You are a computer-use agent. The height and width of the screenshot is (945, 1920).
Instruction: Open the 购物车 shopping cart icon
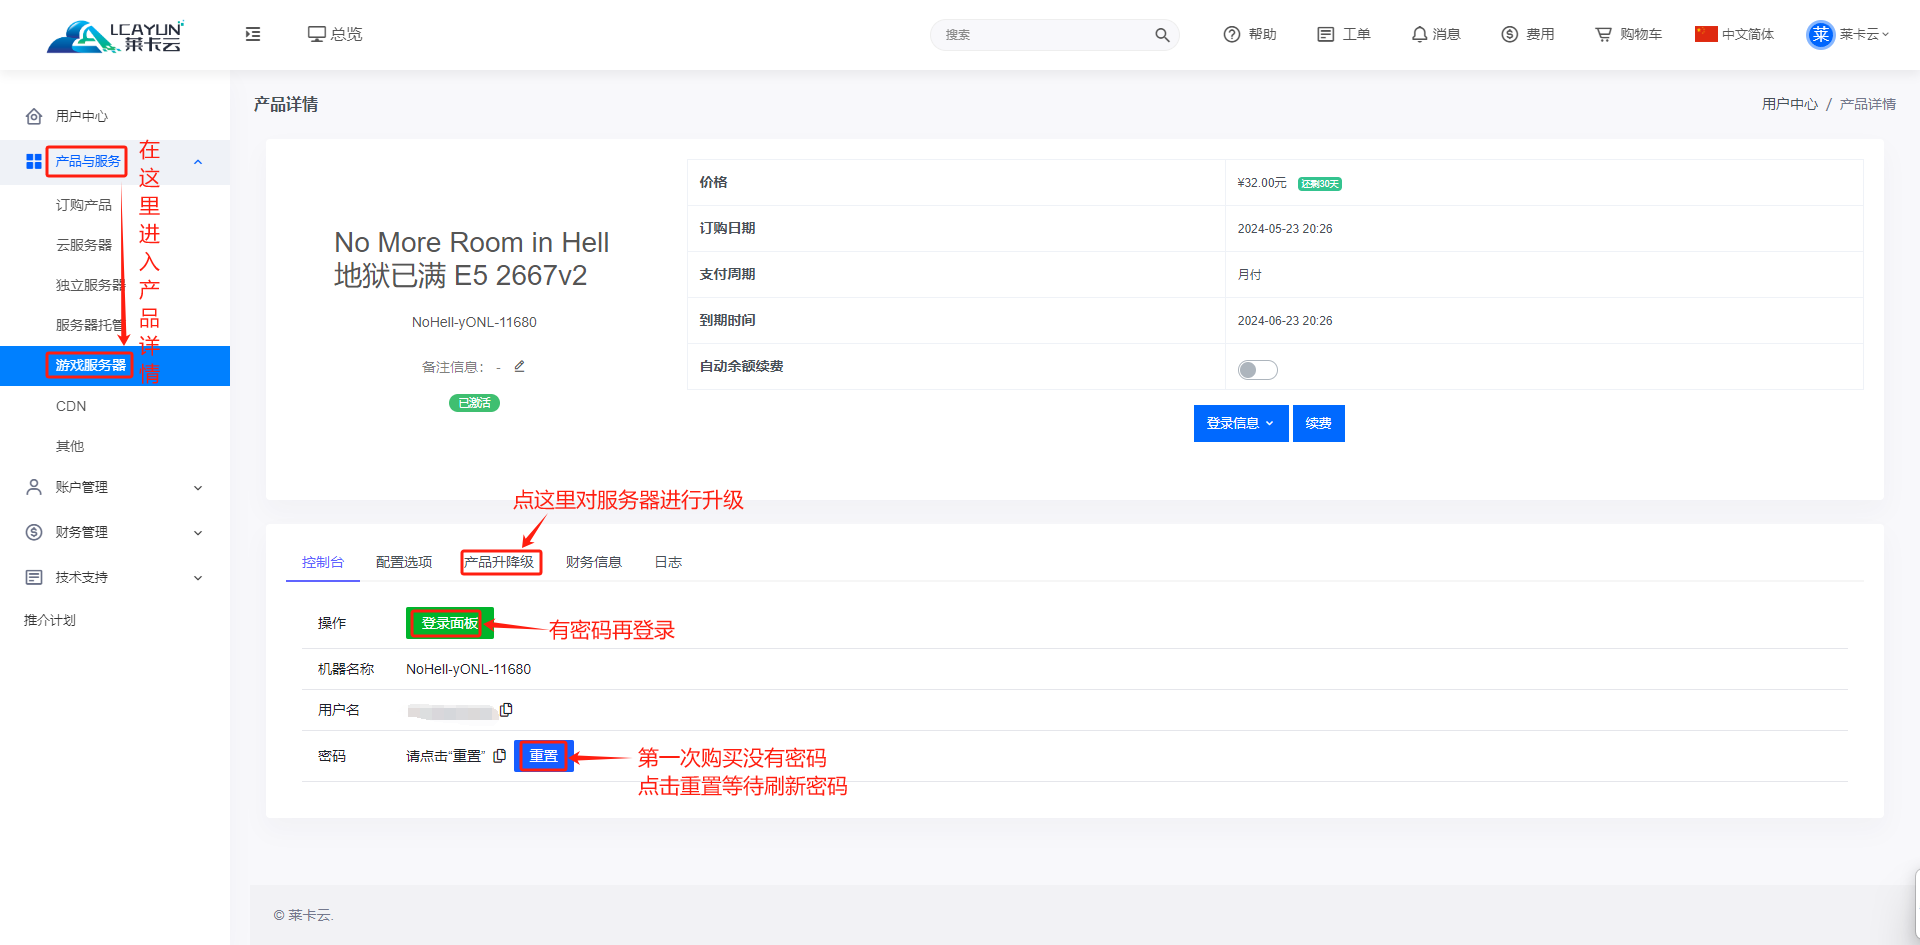tap(1604, 34)
